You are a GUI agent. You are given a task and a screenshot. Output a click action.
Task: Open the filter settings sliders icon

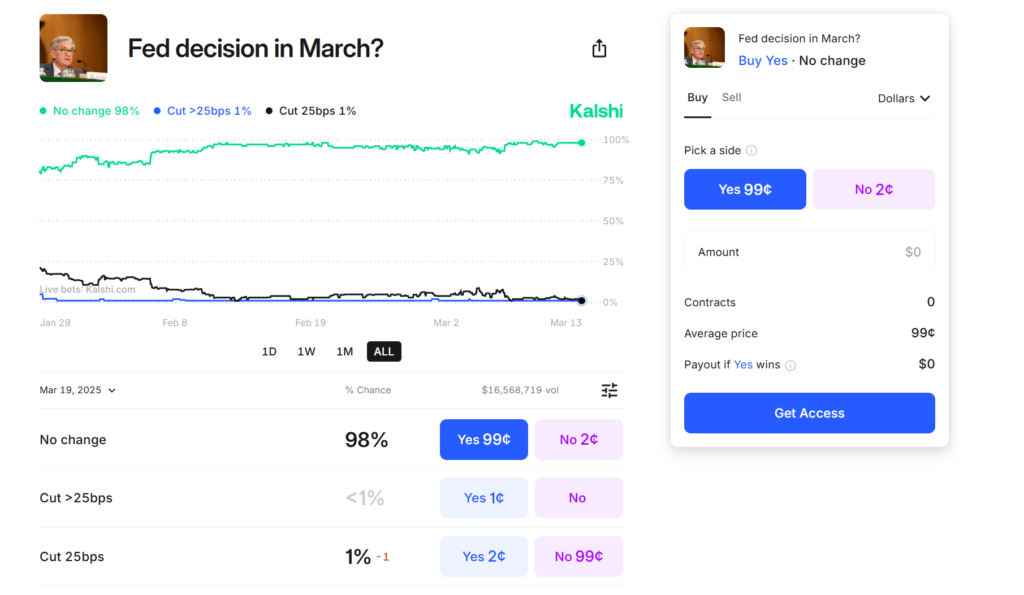pos(609,390)
